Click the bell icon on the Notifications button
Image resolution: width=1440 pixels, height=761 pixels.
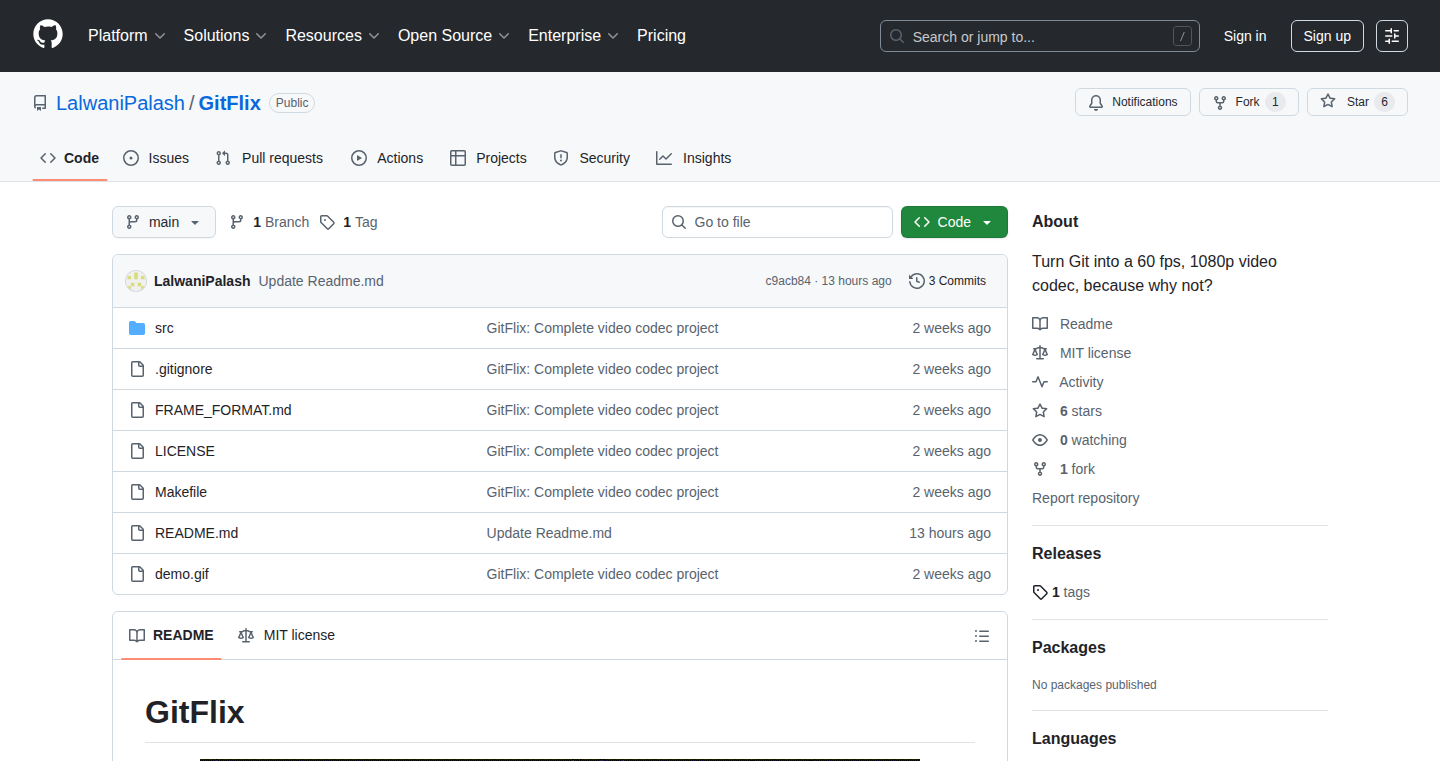point(1096,102)
